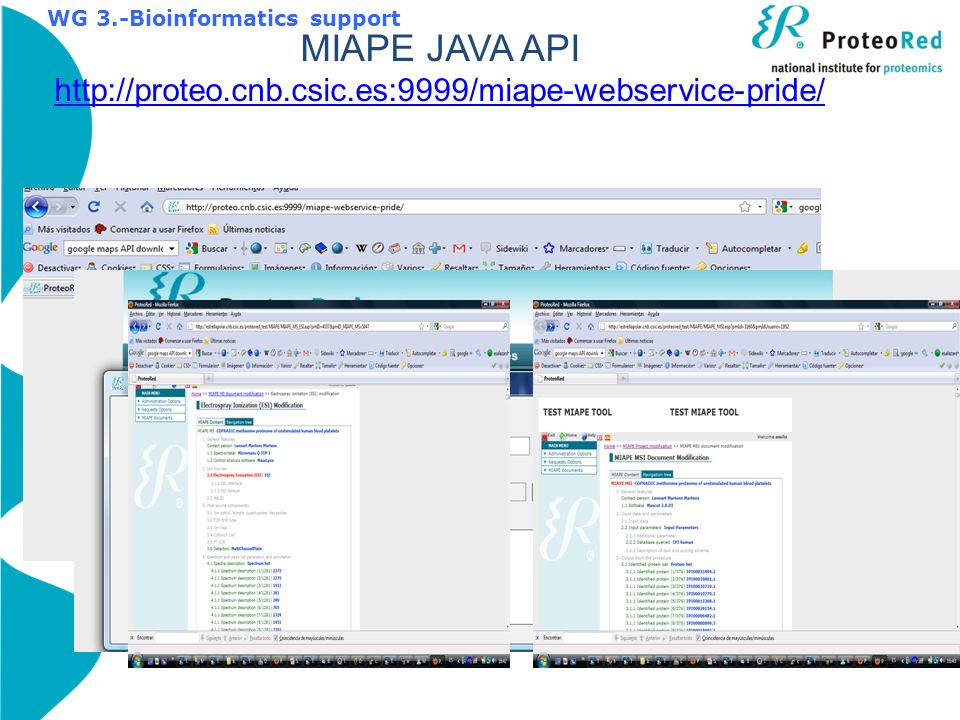Reload page in right Firefox window
This screenshot has width=960, height=720.
[566, 326]
